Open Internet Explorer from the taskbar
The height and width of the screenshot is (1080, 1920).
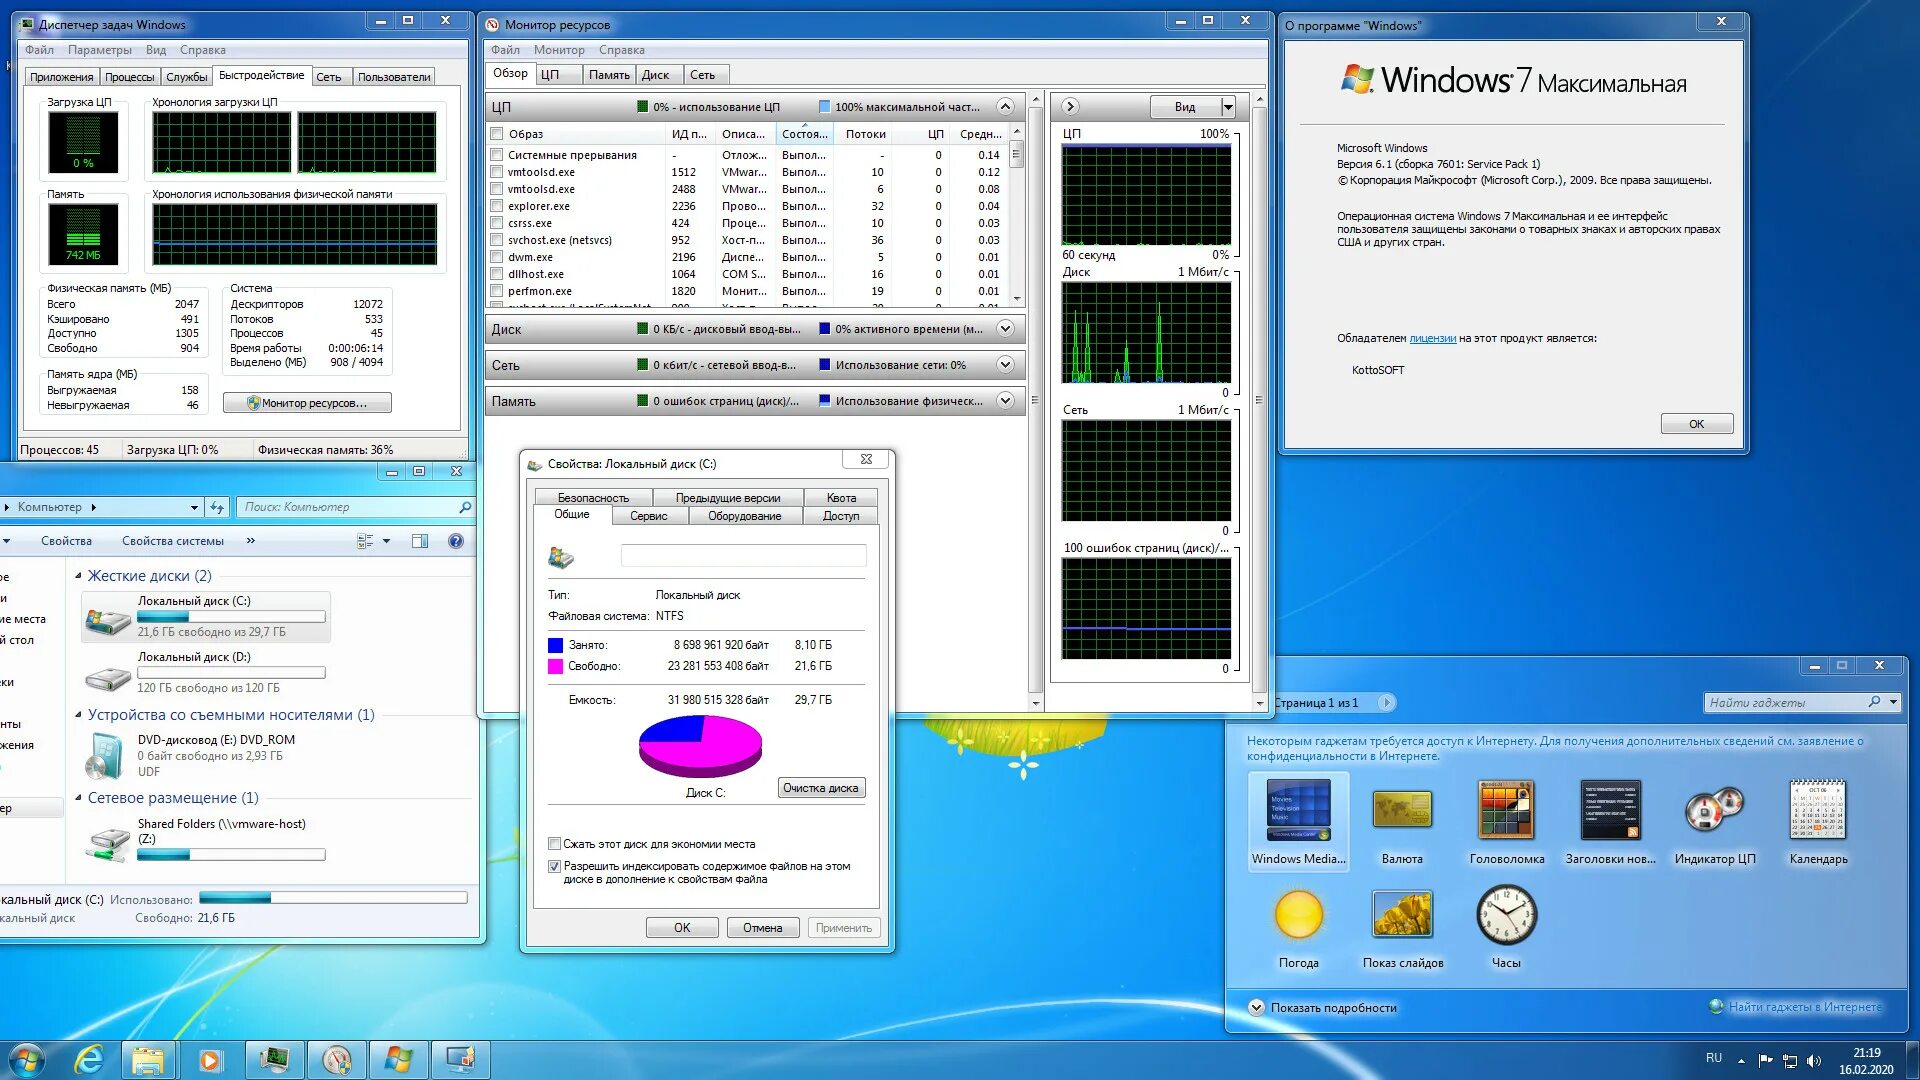pos(89,1059)
